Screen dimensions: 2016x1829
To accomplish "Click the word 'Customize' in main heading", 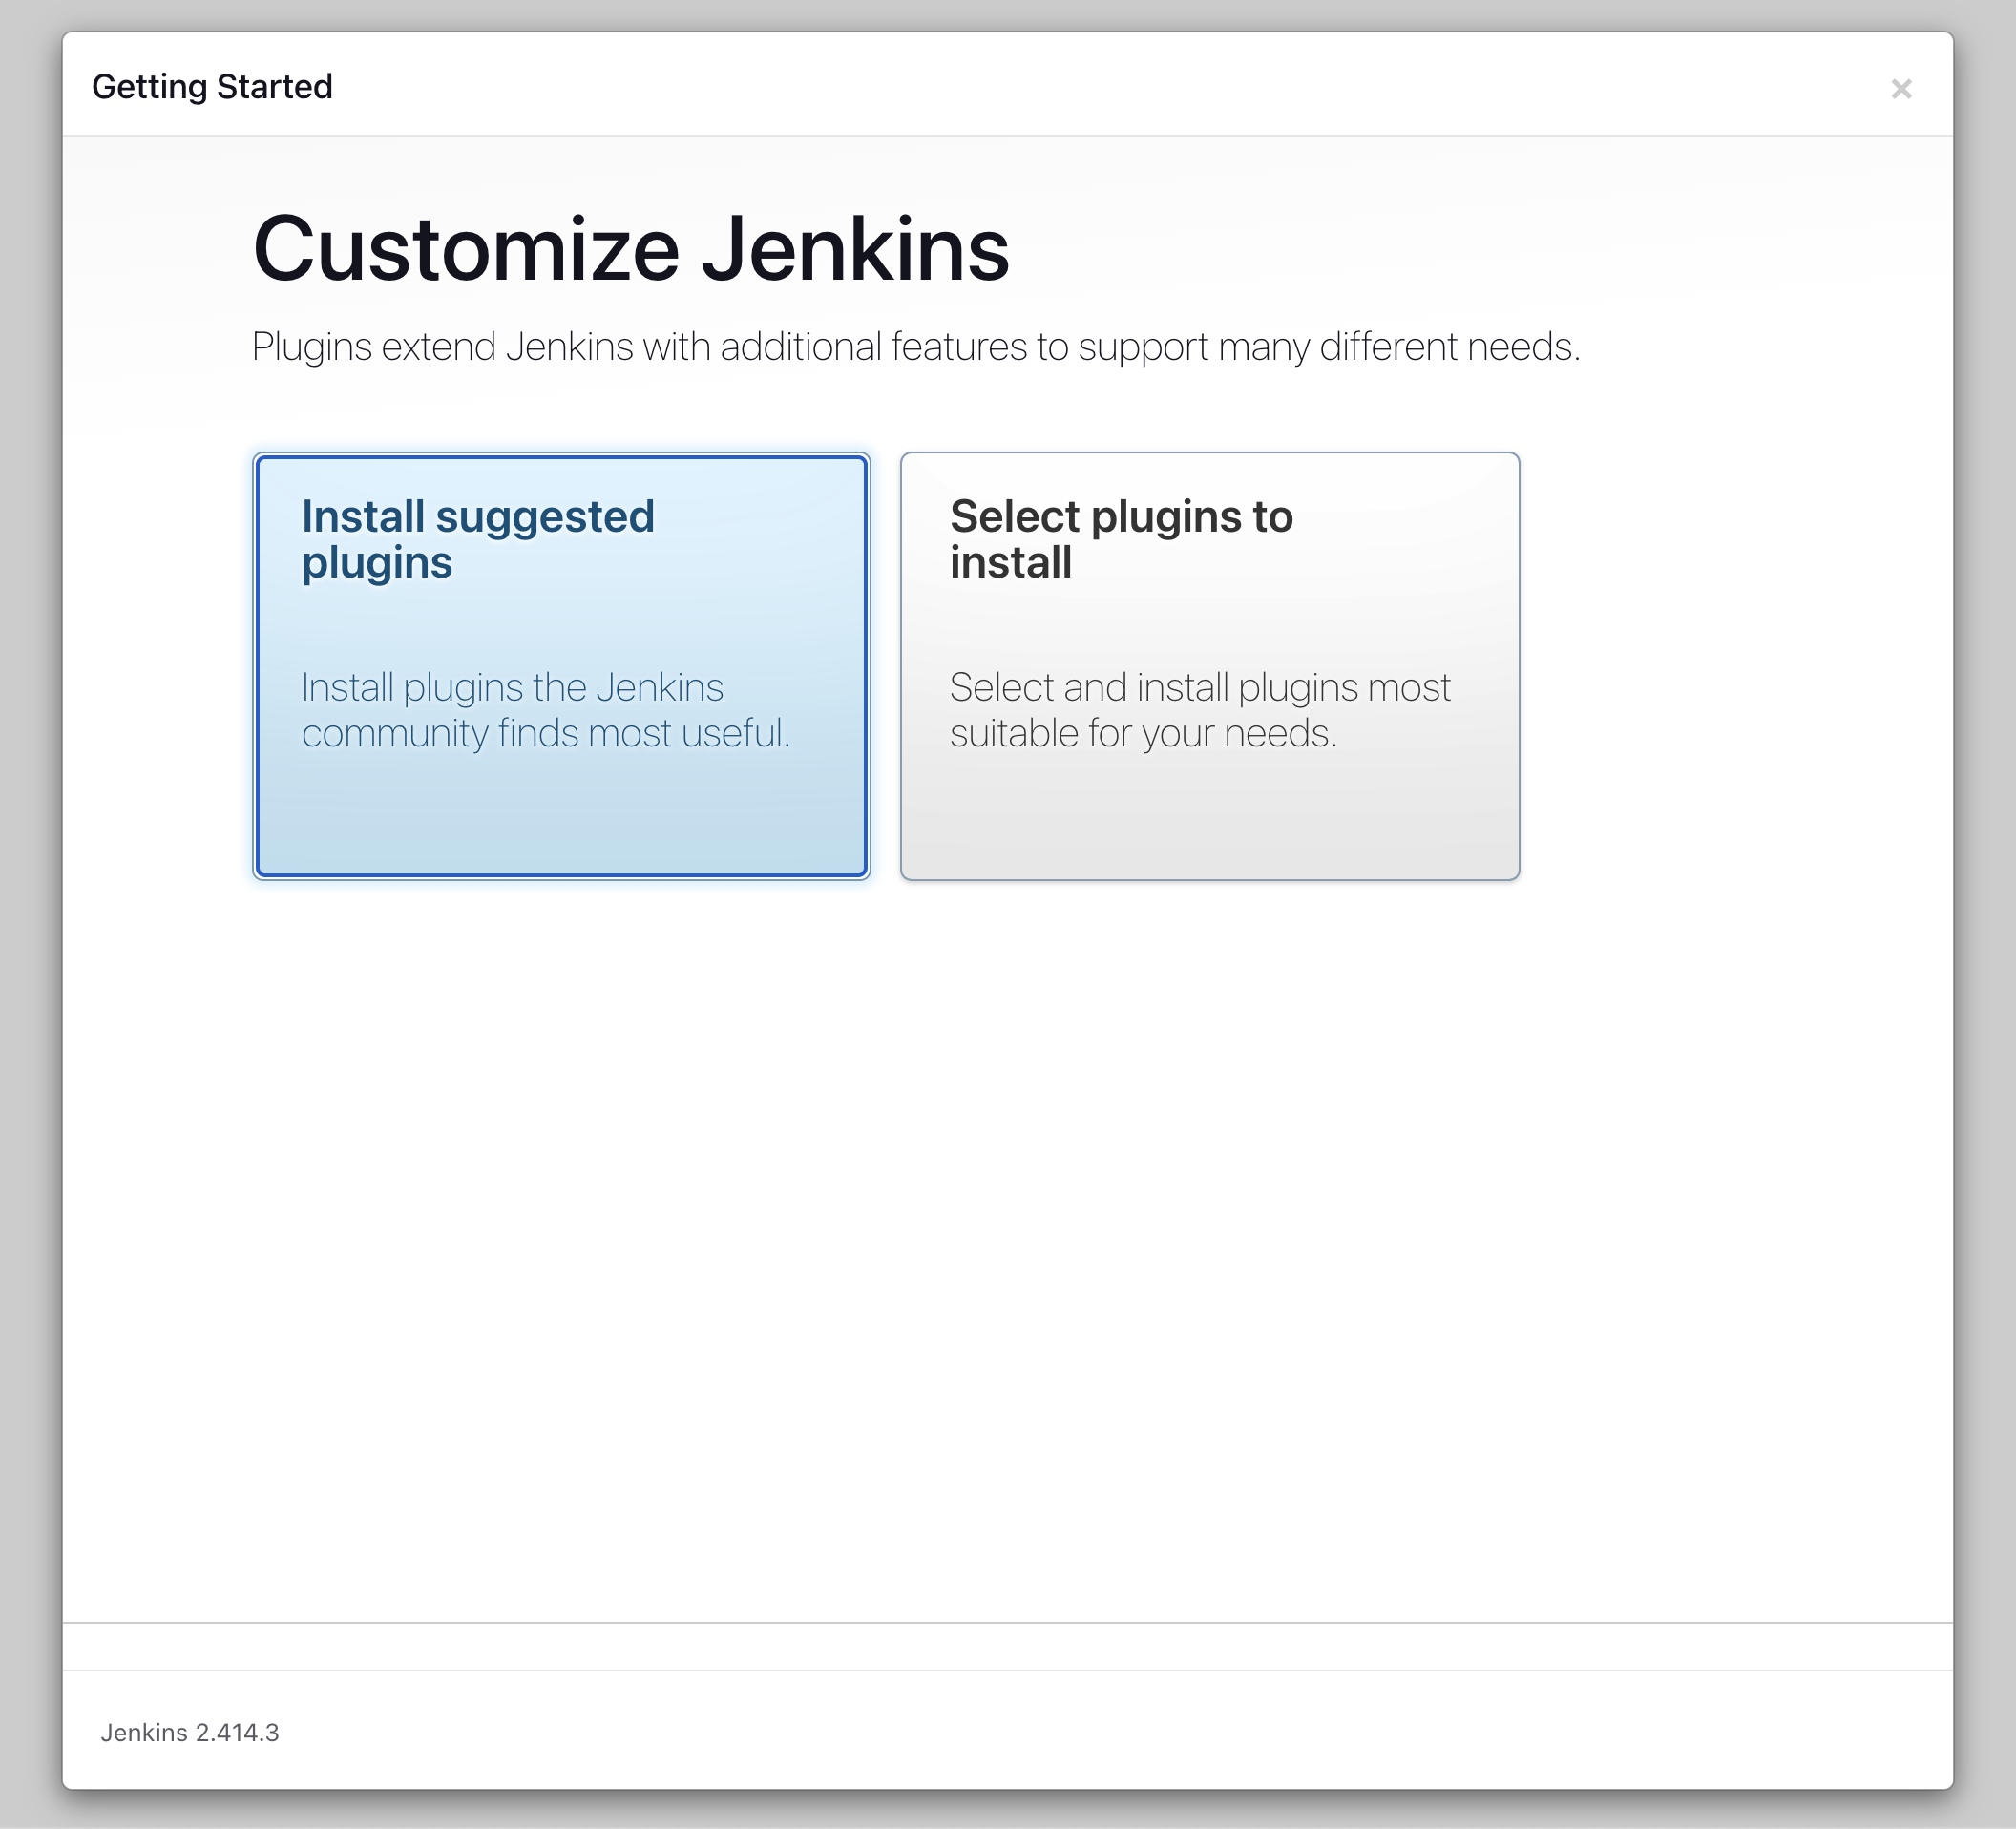I will pos(466,250).
